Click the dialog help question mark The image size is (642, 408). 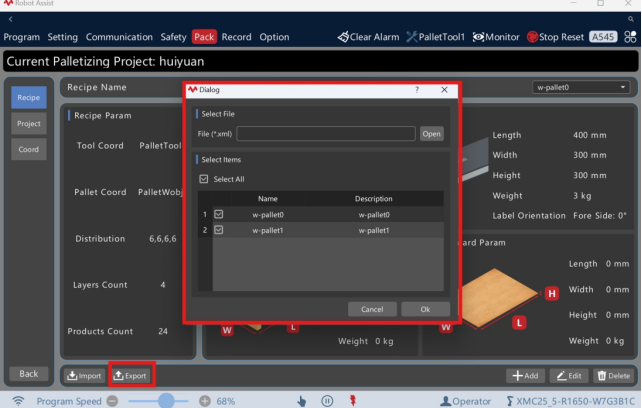pos(417,90)
